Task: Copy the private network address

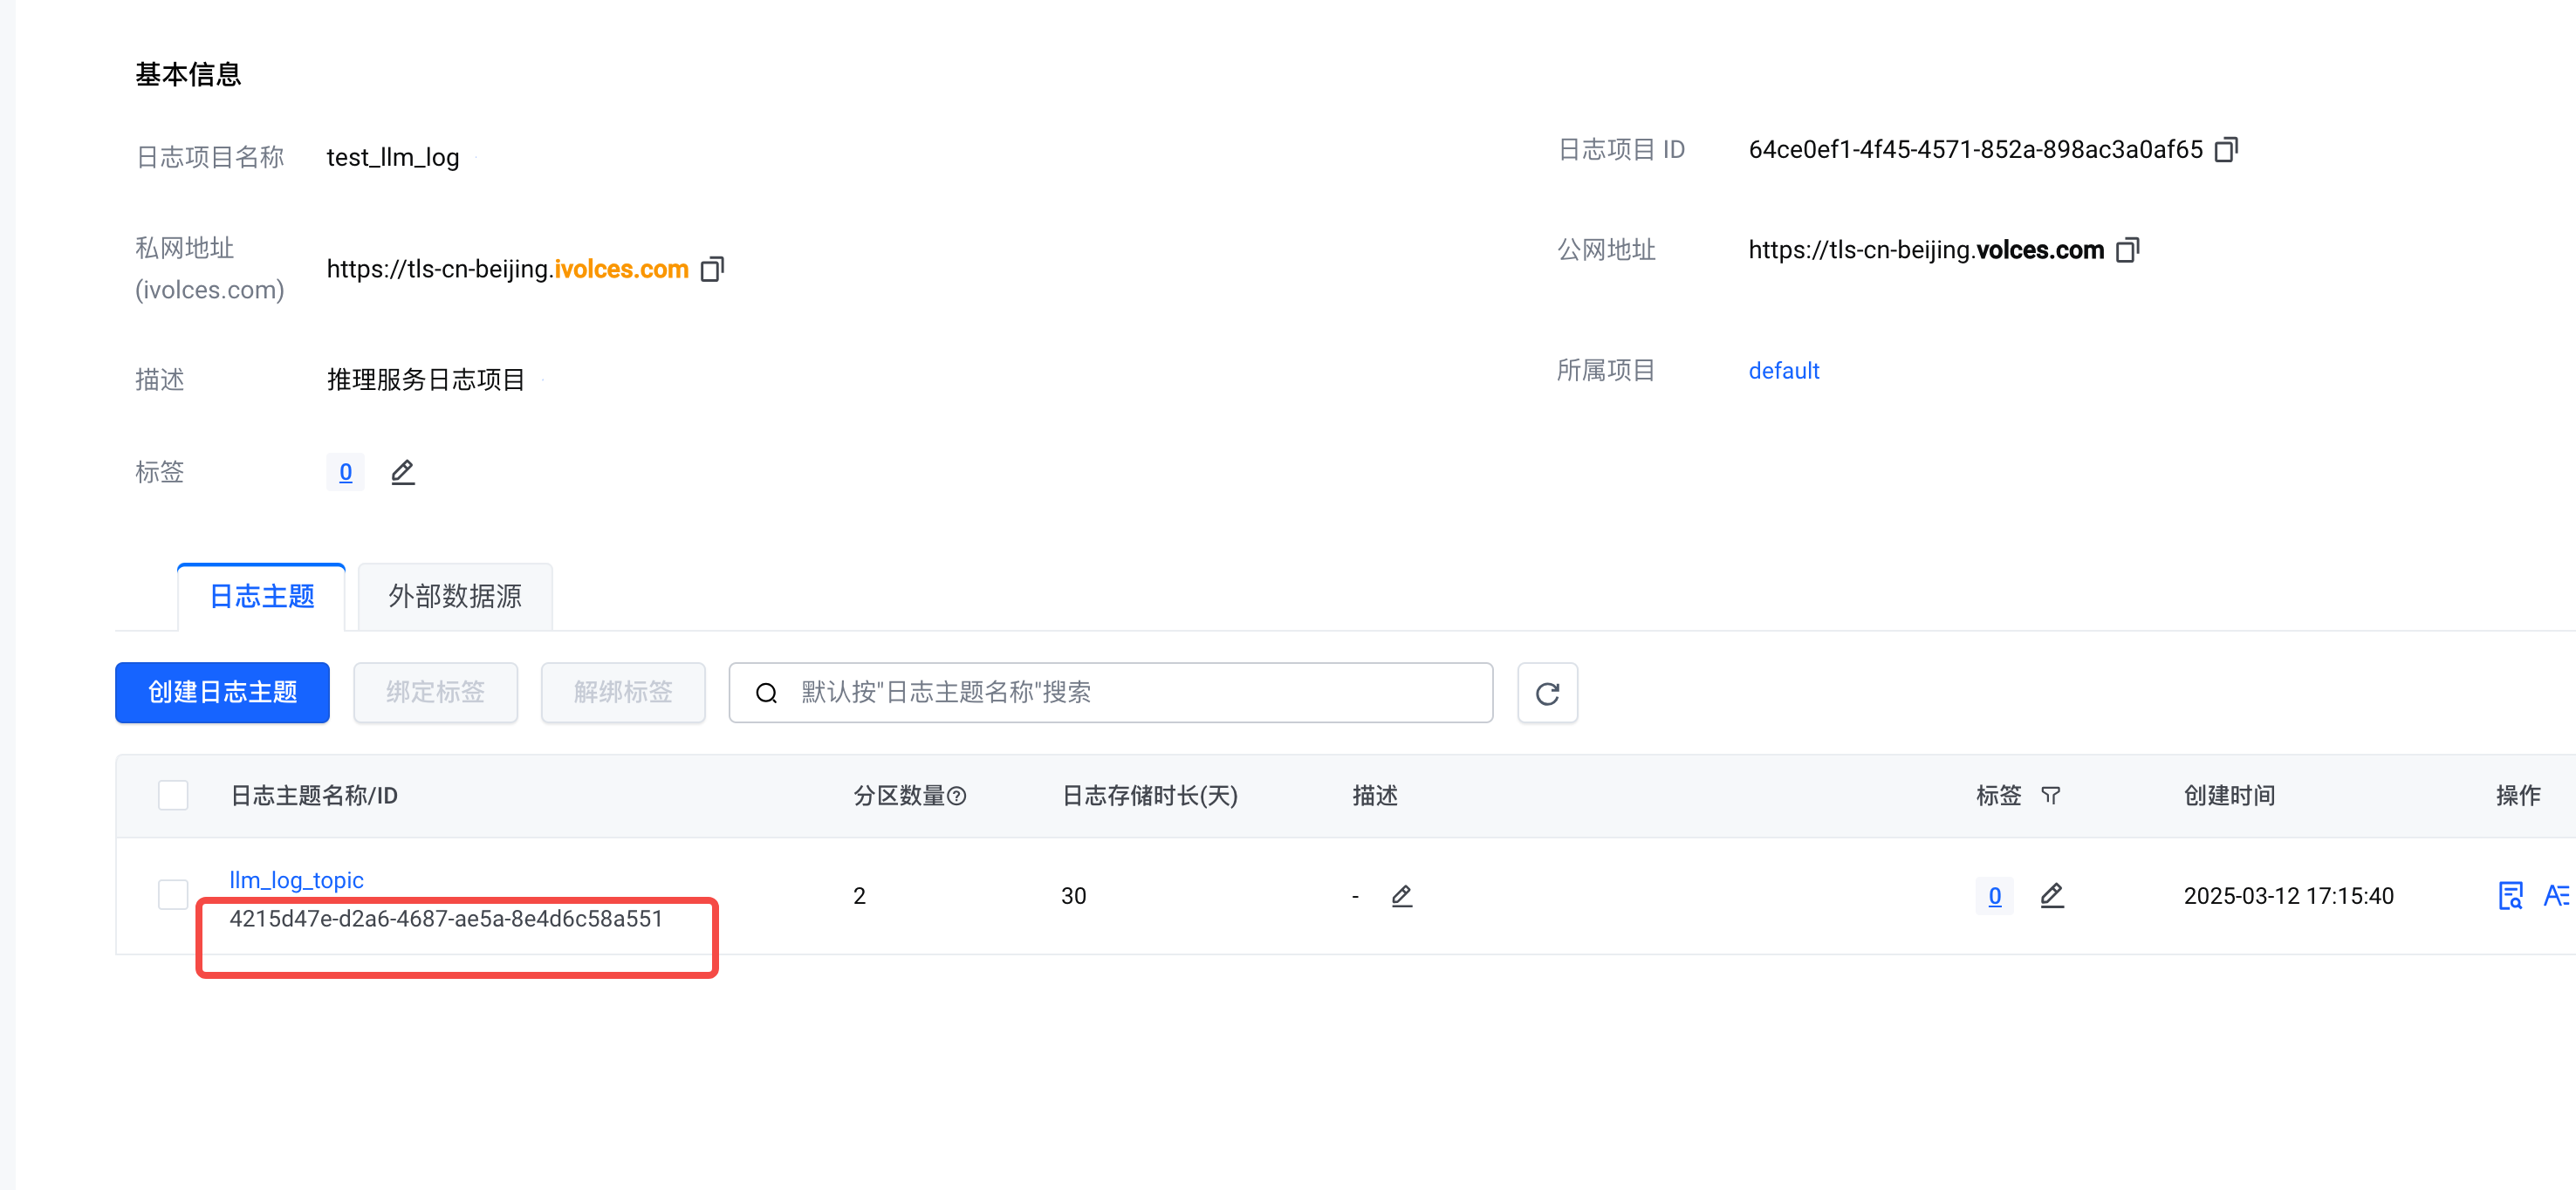Action: pos(712,269)
